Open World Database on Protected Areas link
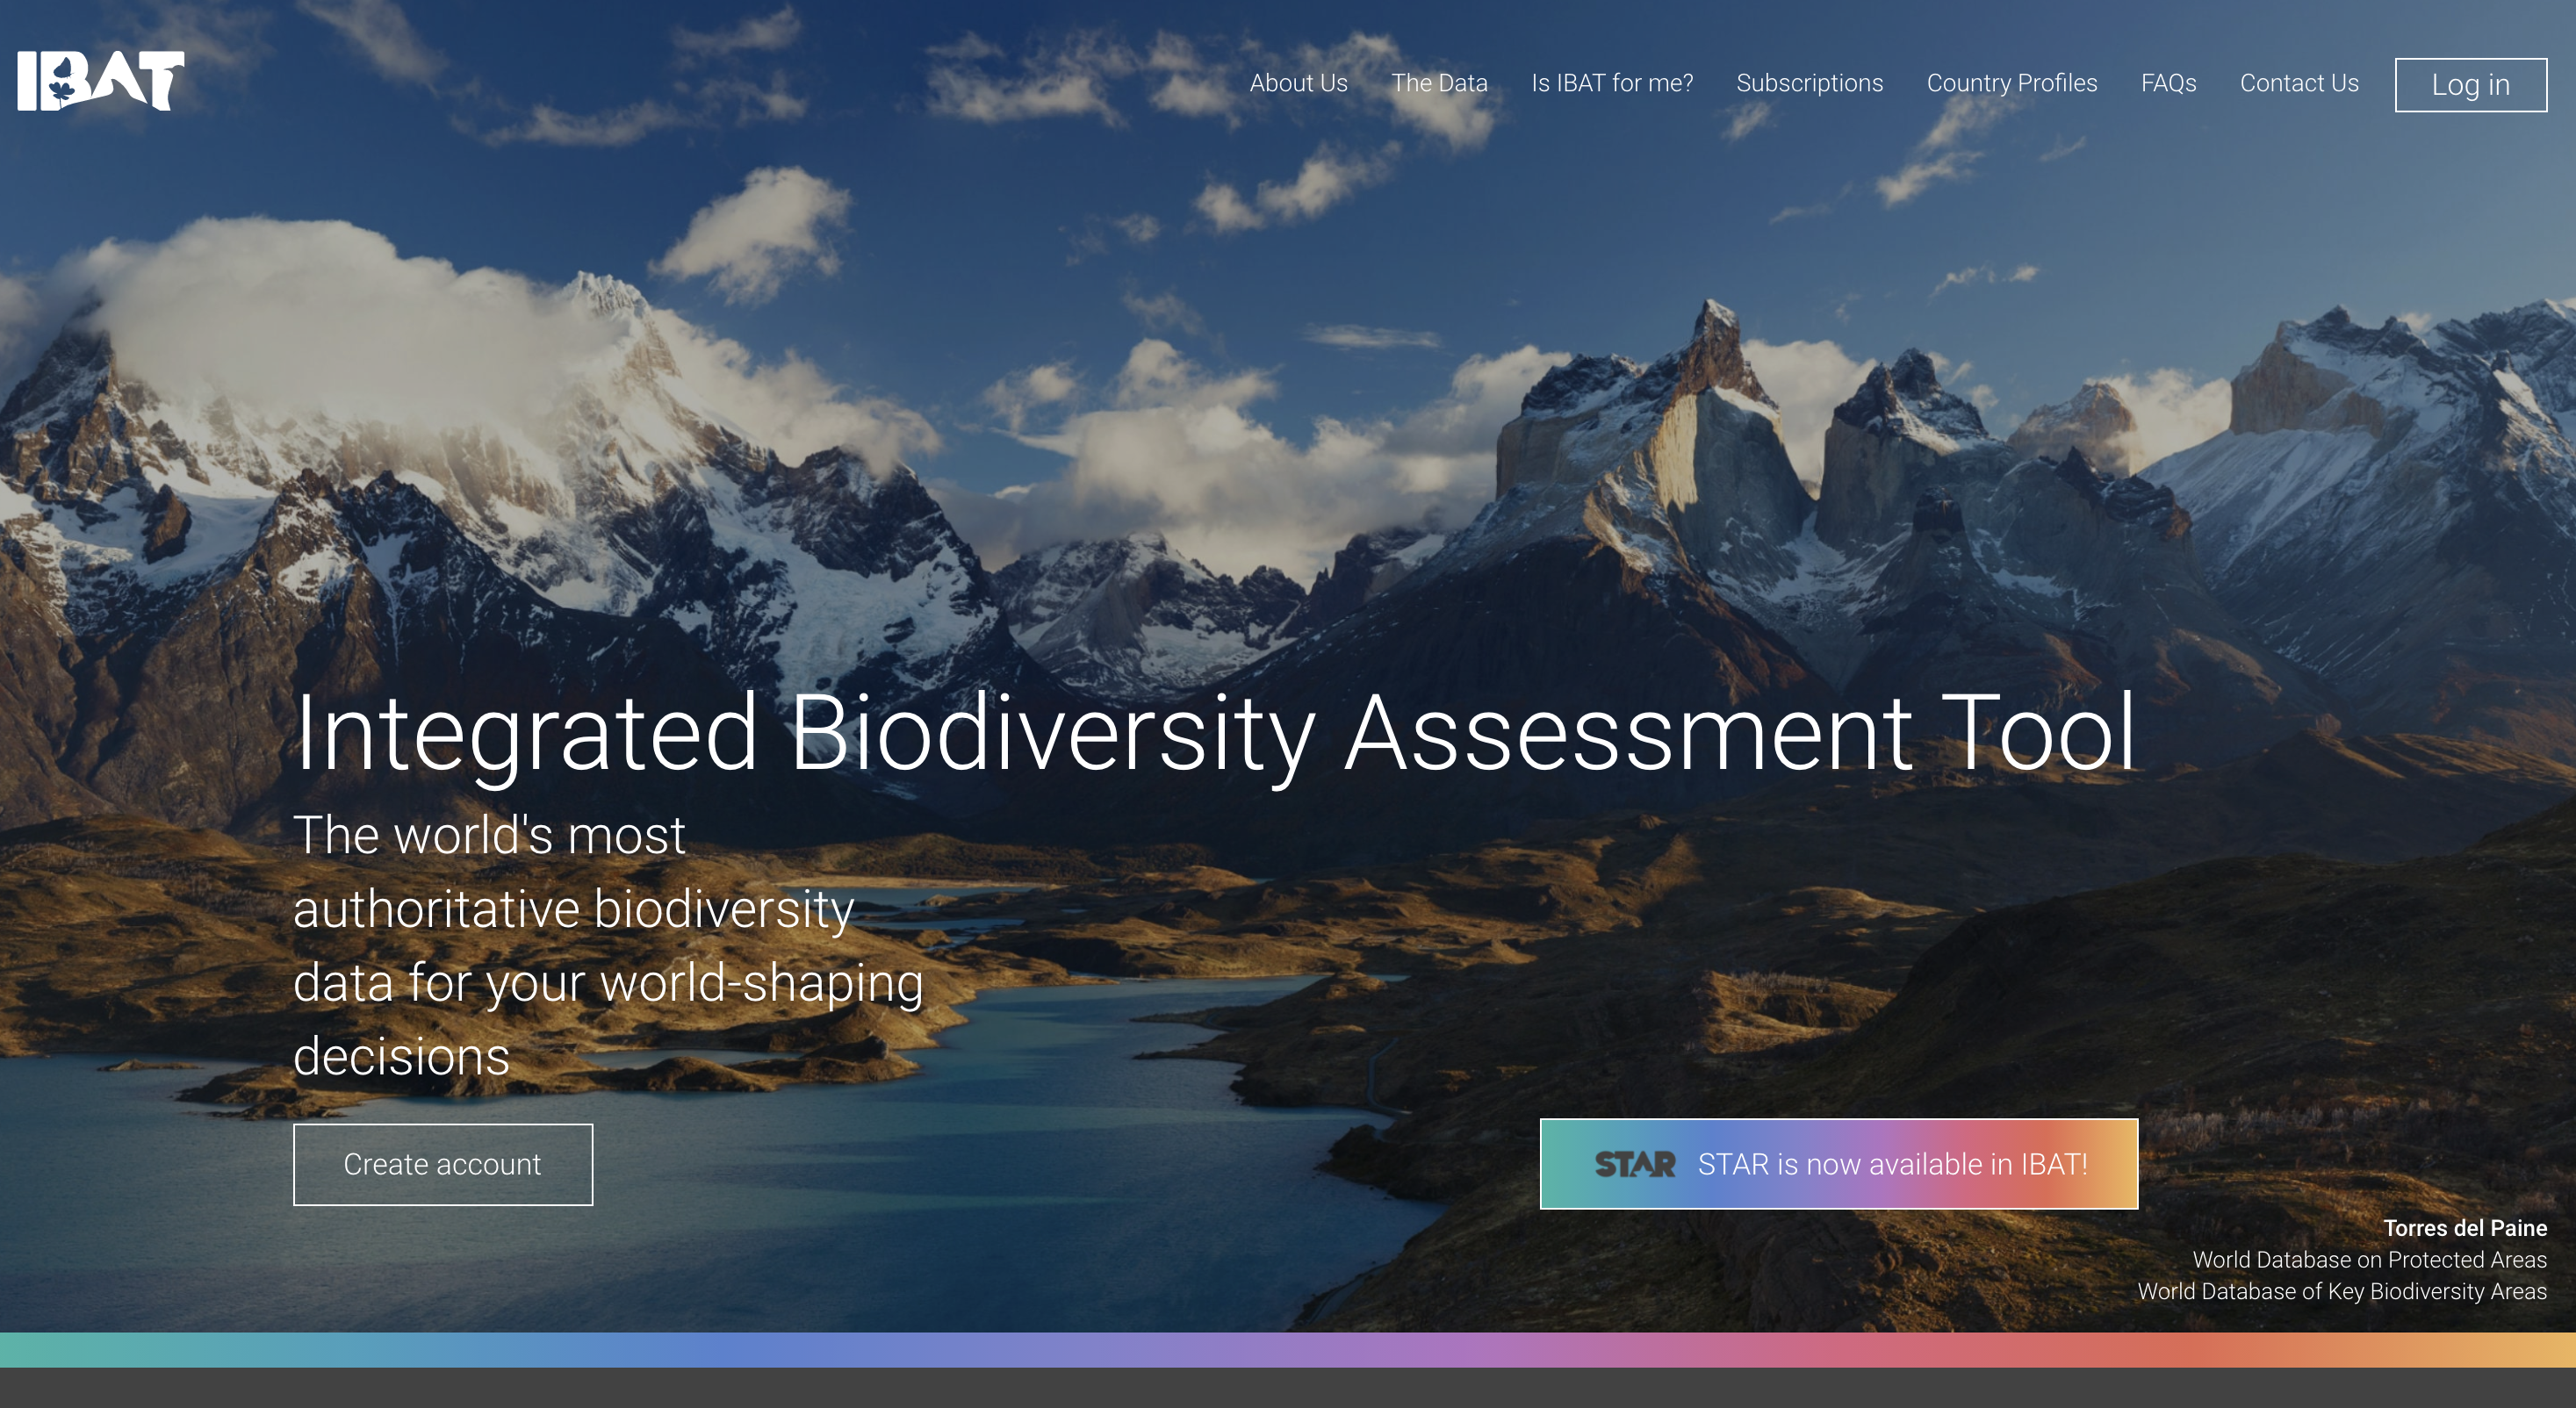Viewport: 2576px width, 1408px height. tap(2369, 1260)
